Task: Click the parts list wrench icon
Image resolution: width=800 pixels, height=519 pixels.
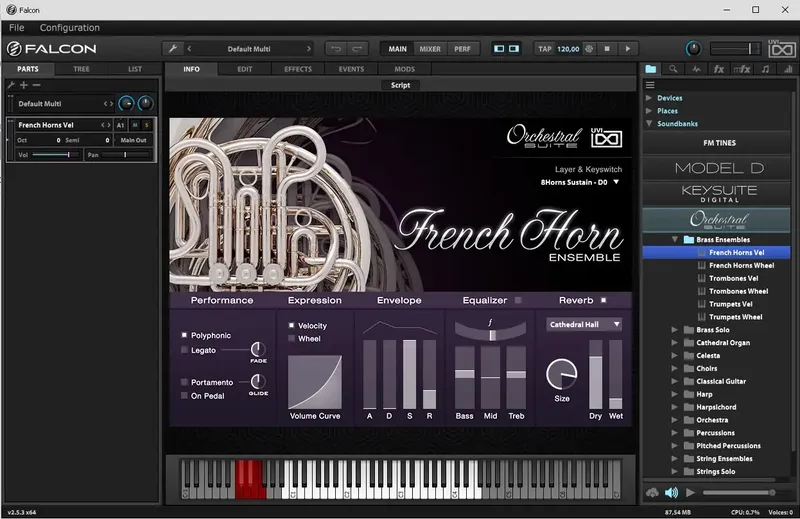Action: click(x=11, y=85)
